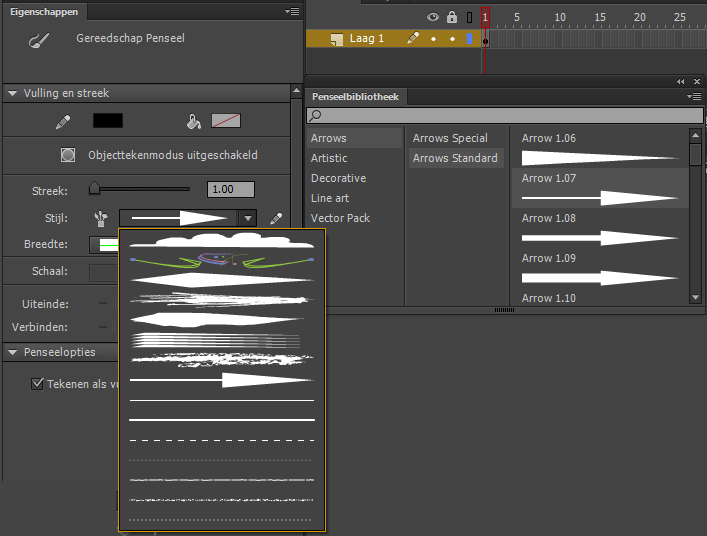This screenshot has height=536, width=707.
Task: Select the Line art category
Action: [354, 198]
